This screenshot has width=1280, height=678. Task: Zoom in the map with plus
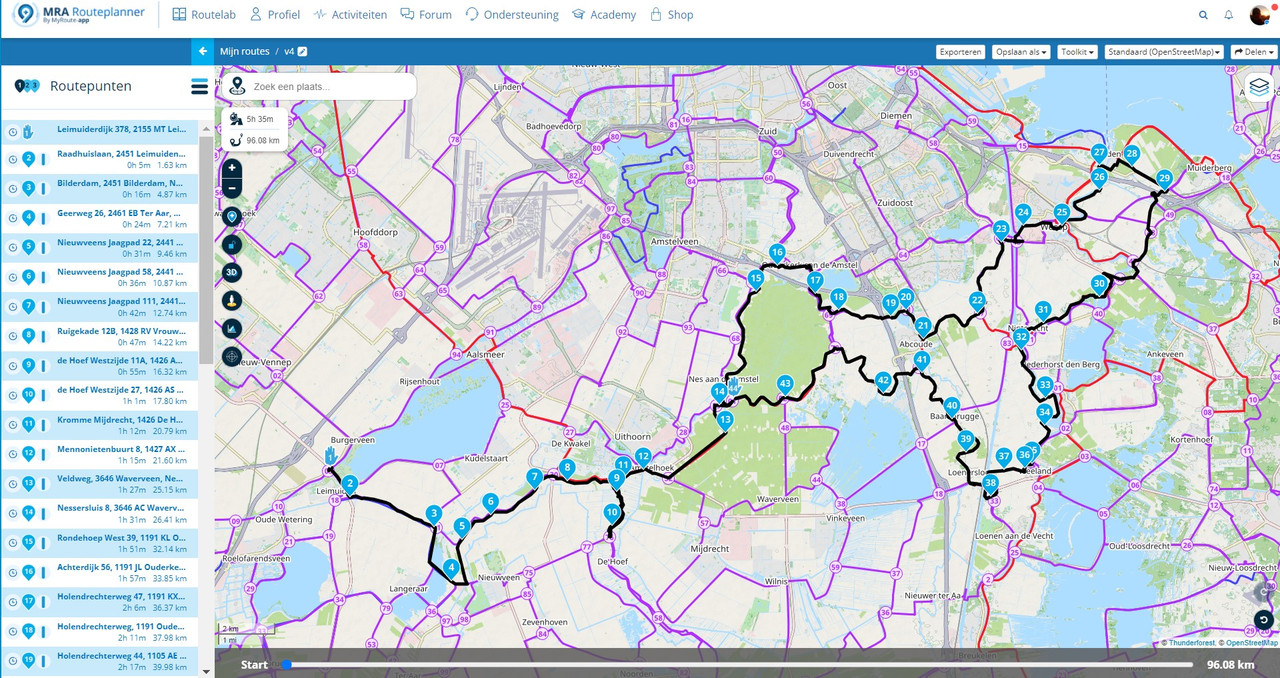(232, 168)
